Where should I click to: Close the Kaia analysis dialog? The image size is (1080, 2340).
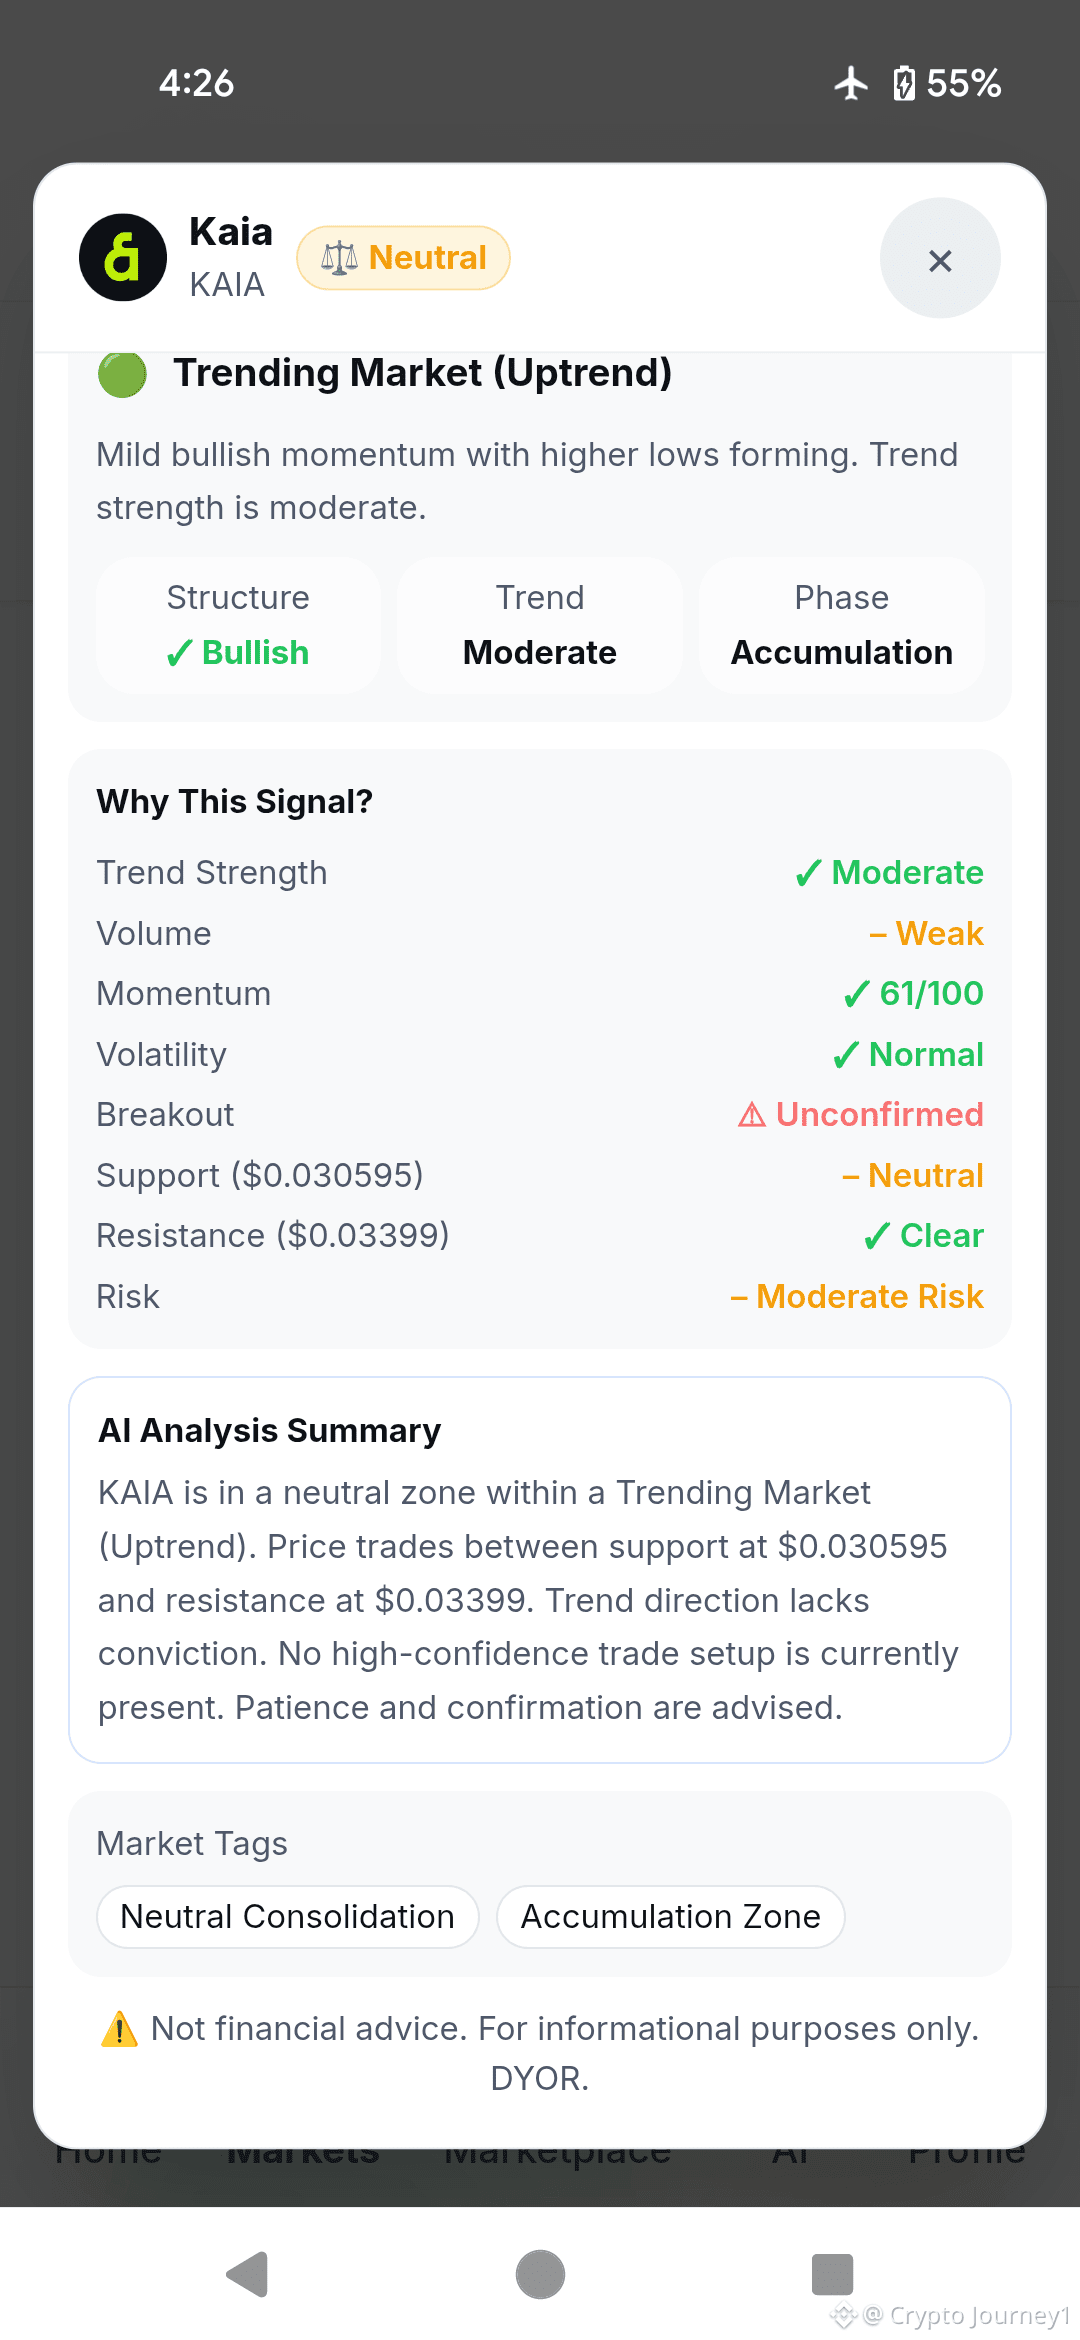pos(940,259)
